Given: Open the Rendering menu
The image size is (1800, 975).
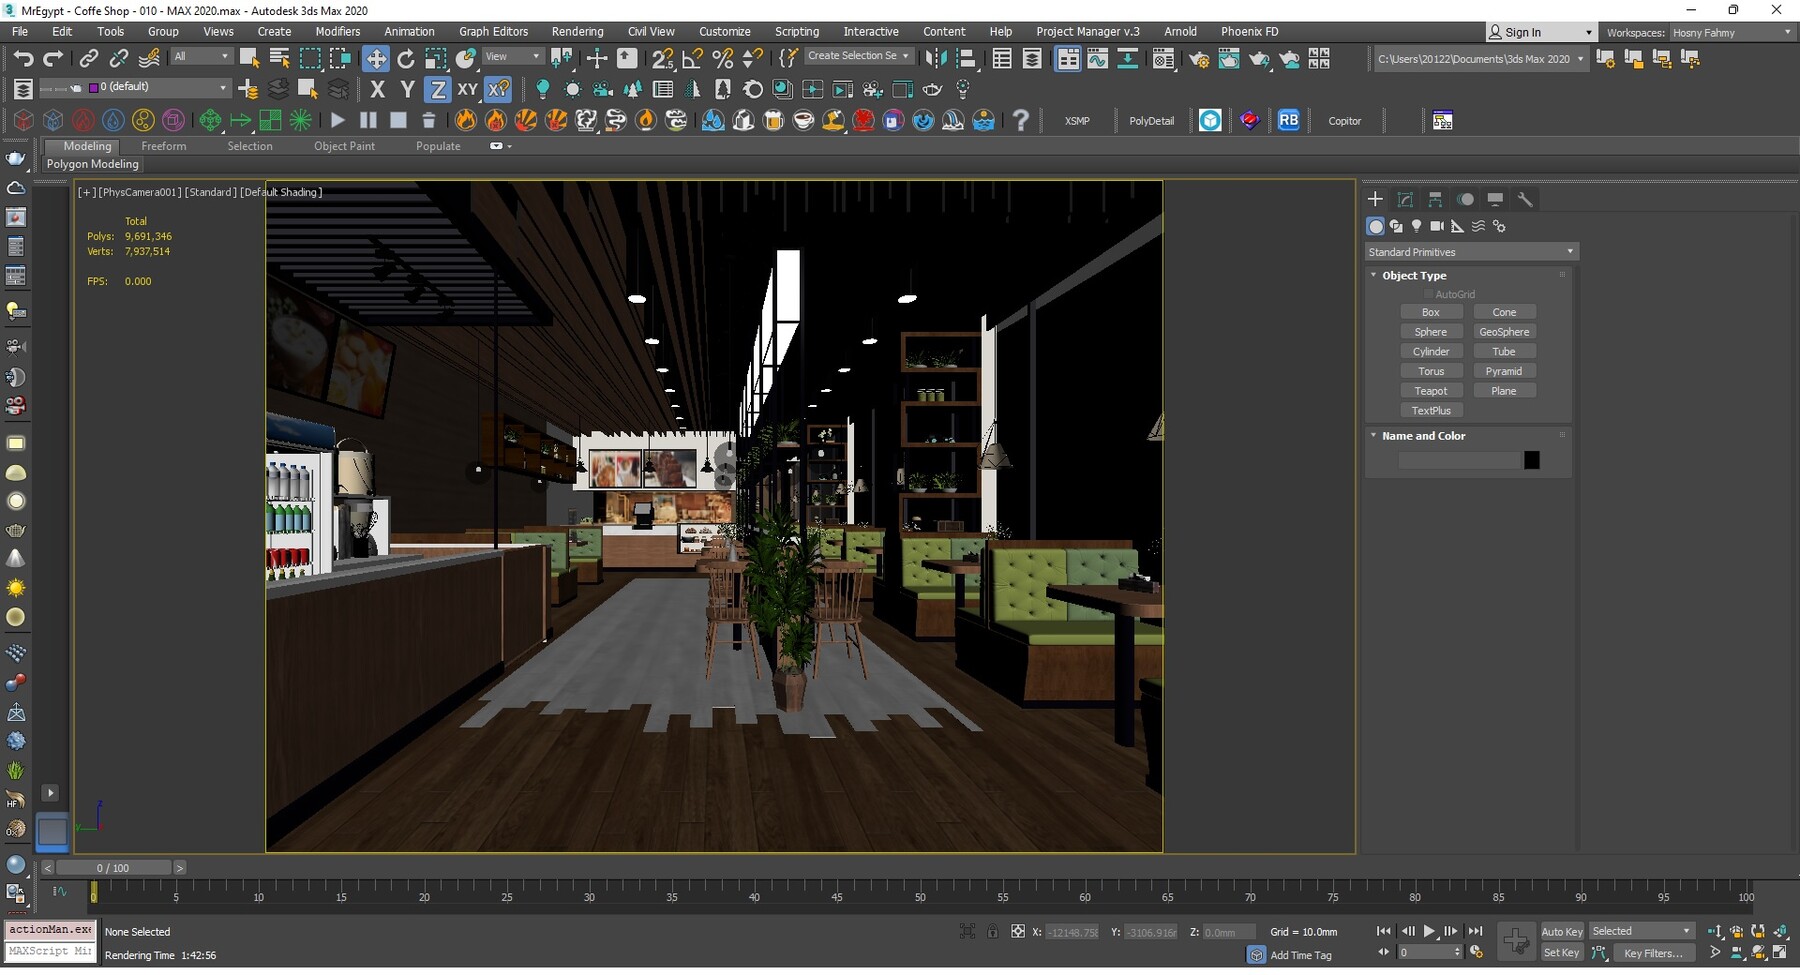Looking at the screenshot, I should pos(577,31).
